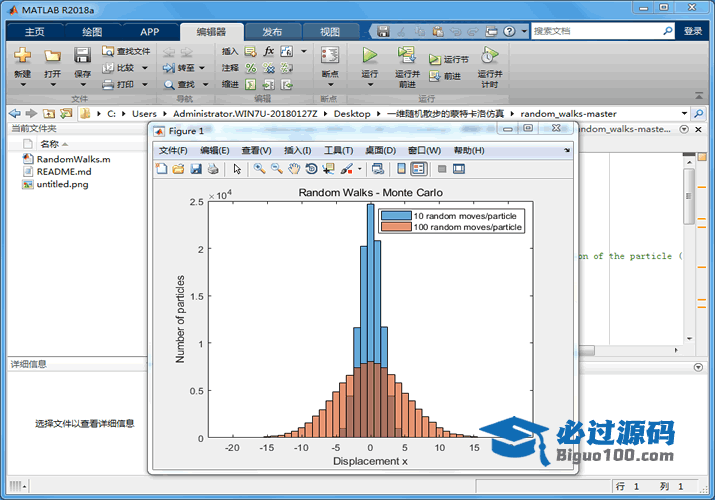Open the dropdown arrow under 断点
The width and height of the screenshot is (715, 500).
[x=330, y=84]
